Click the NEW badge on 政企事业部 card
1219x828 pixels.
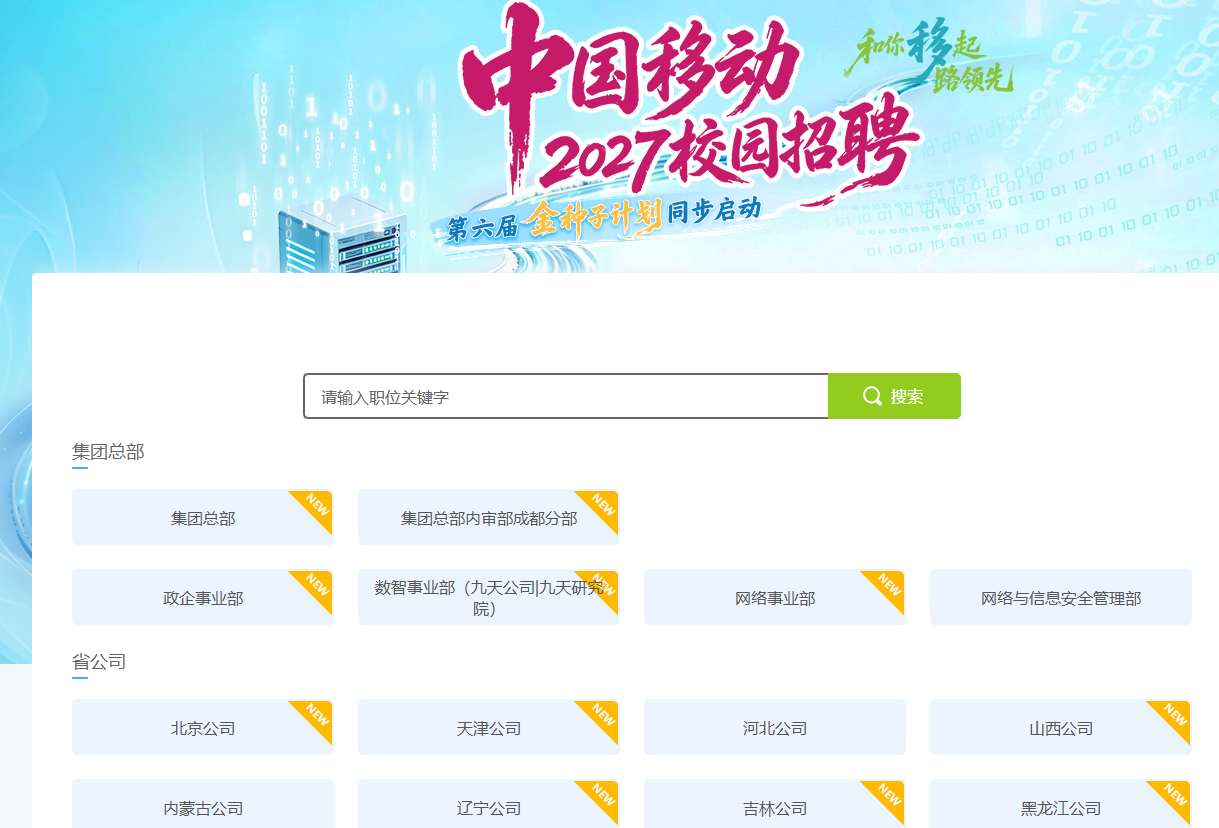(x=316, y=586)
